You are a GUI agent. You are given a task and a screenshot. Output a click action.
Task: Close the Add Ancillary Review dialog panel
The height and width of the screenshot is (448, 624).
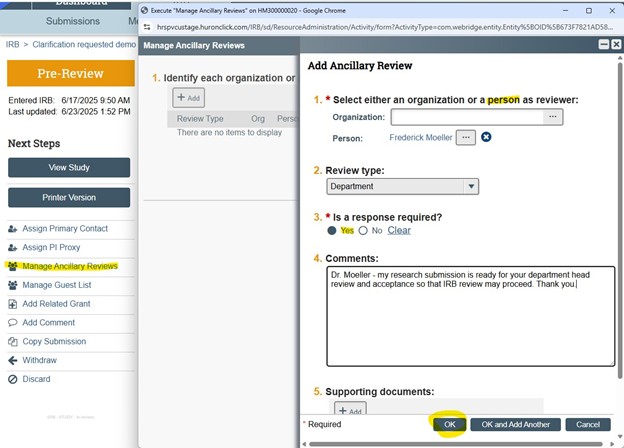coord(616,45)
